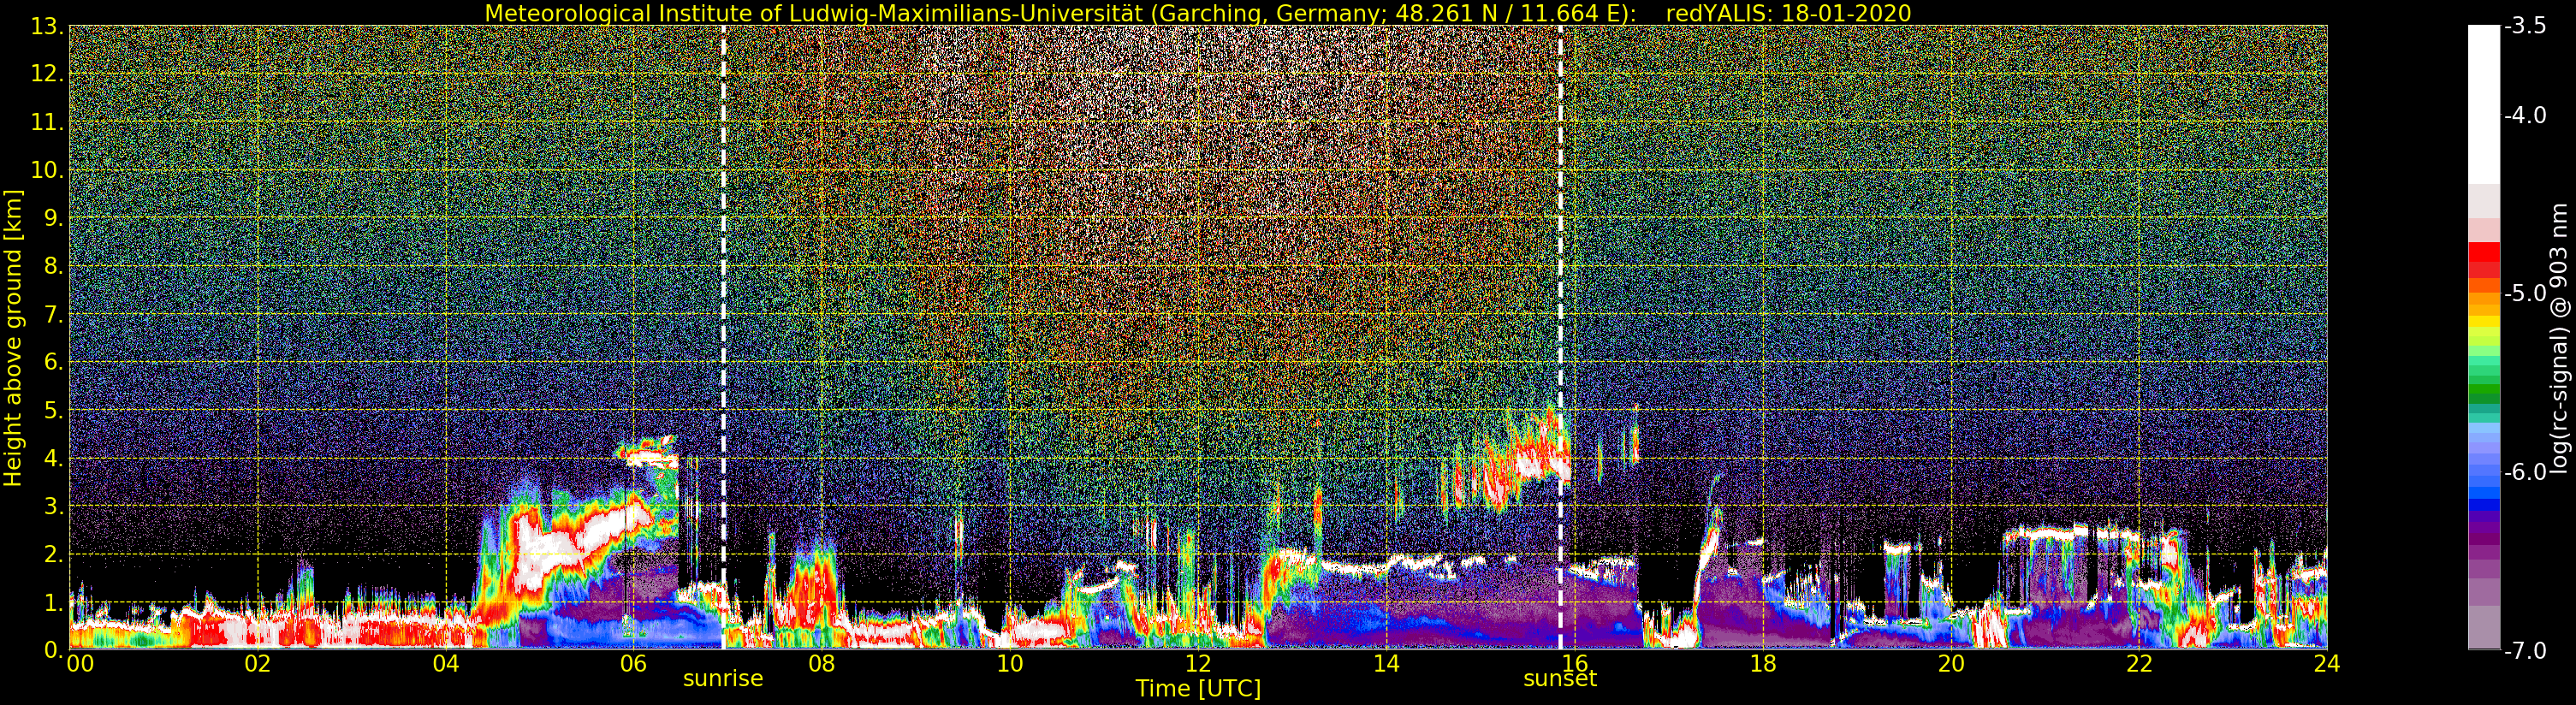
Task: Click the '08' time axis tick label
Action: [822, 665]
